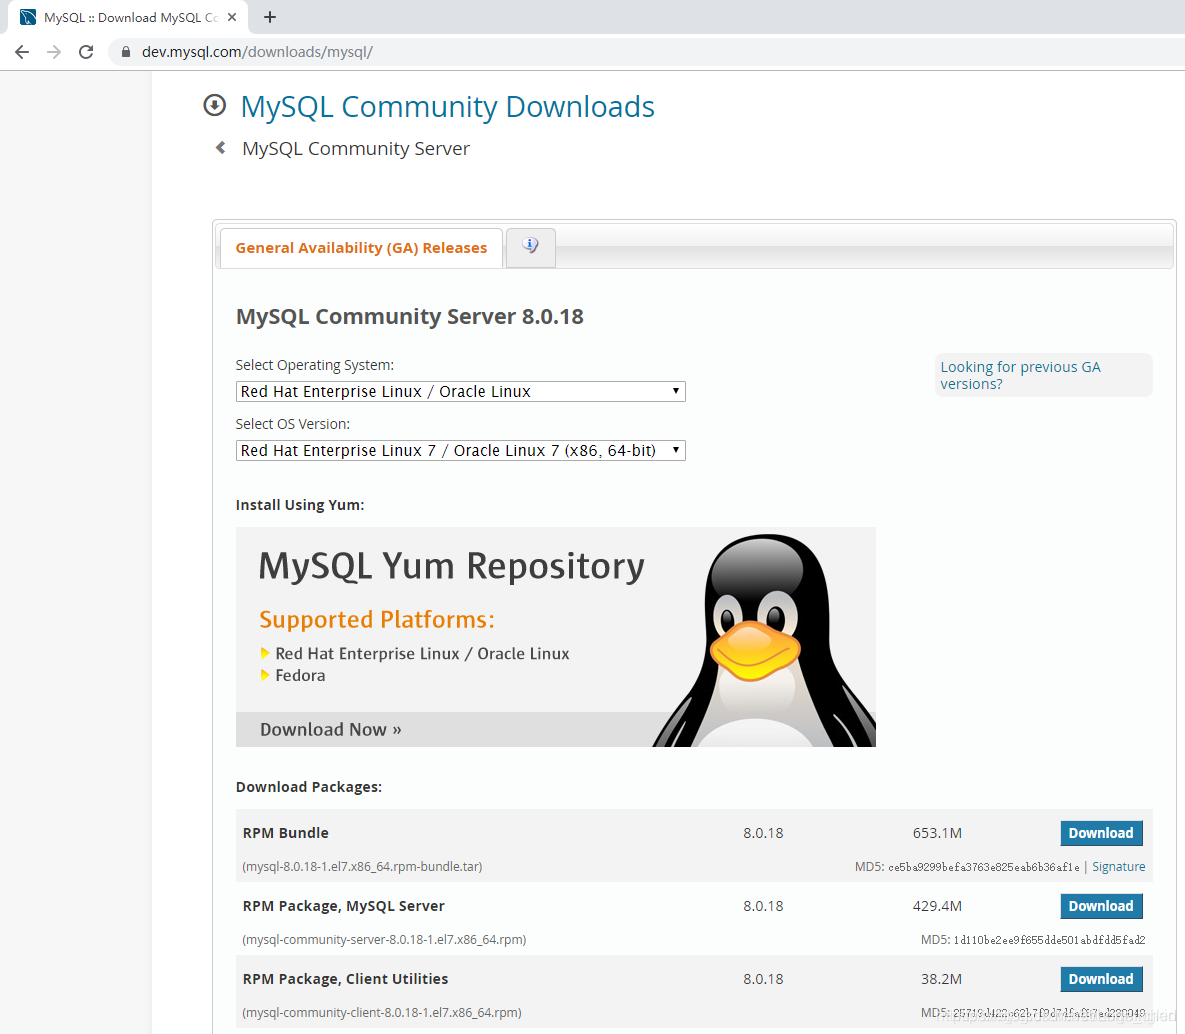The image size is (1185, 1034).
Task: Select General Availability (GA) Releases tab
Action: pos(361,248)
